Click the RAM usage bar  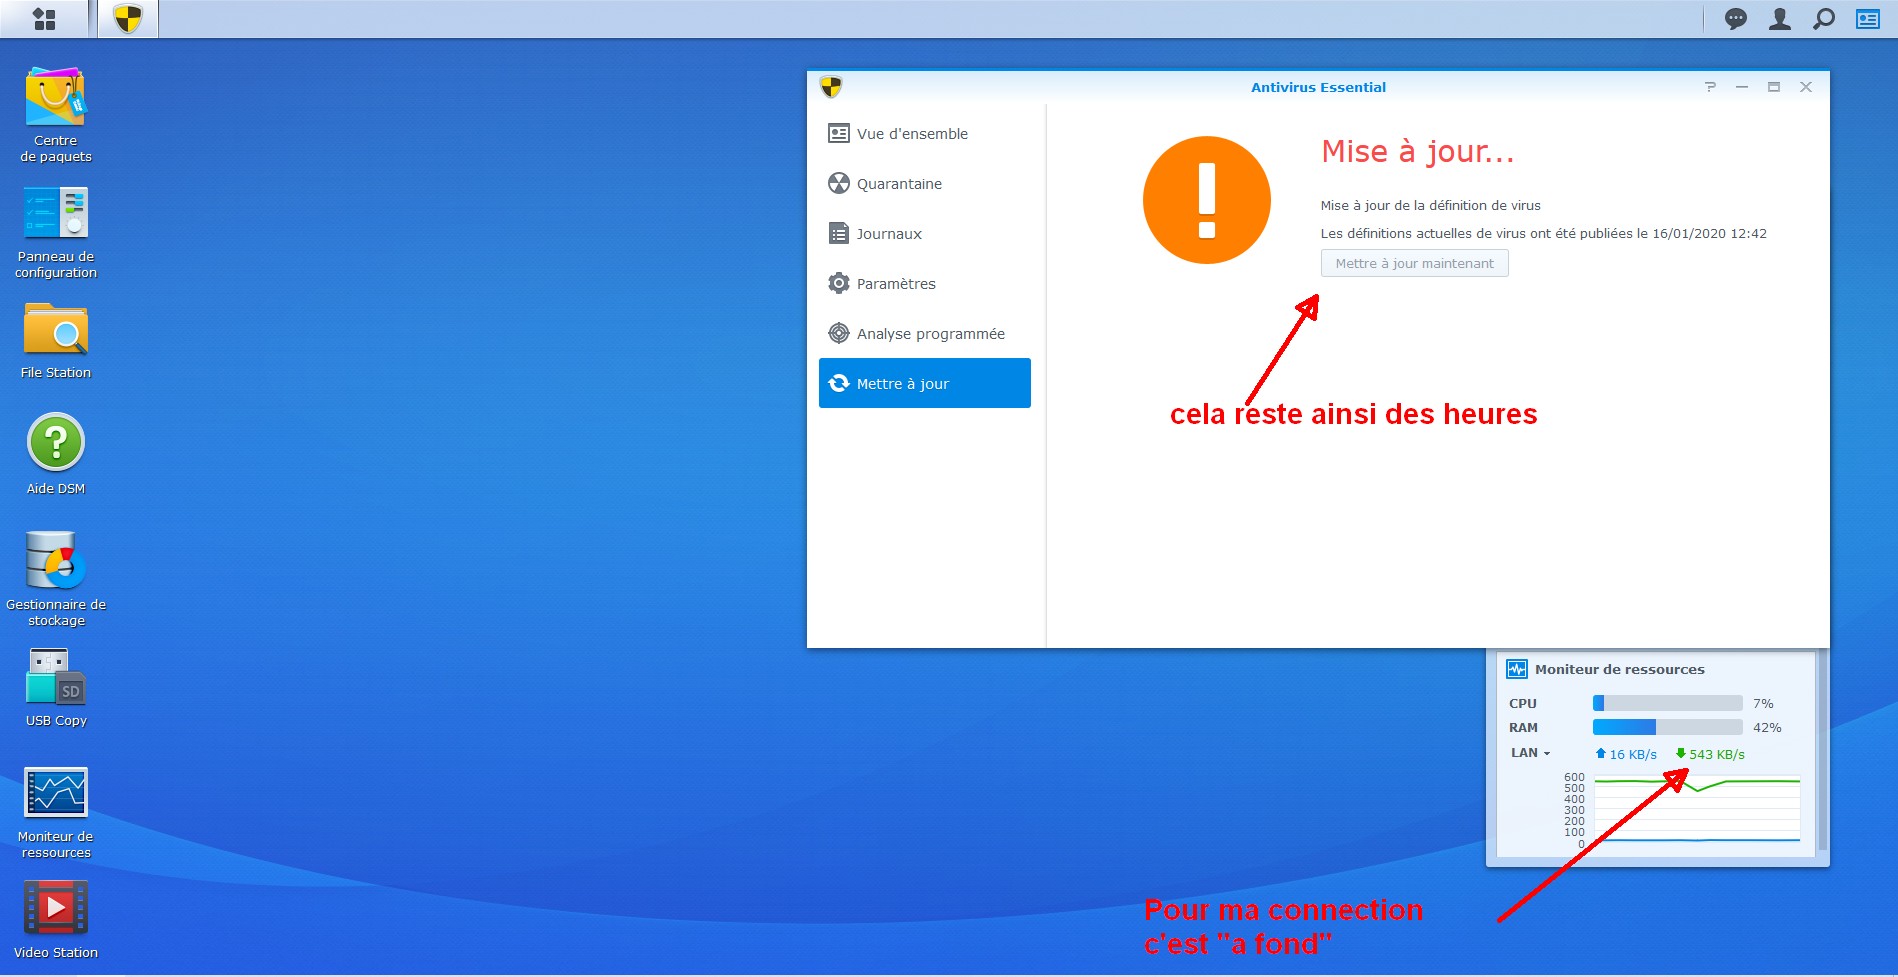tap(1667, 727)
